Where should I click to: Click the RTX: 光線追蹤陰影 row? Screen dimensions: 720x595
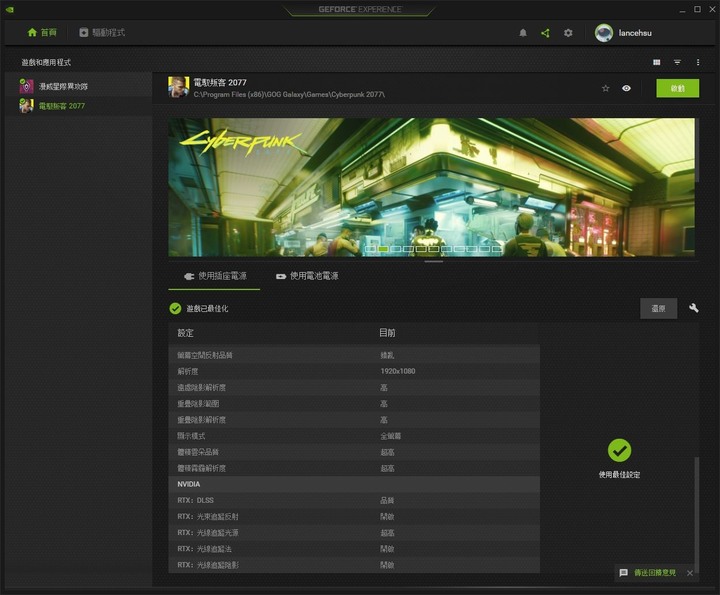pyautogui.click(x=354, y=565)
